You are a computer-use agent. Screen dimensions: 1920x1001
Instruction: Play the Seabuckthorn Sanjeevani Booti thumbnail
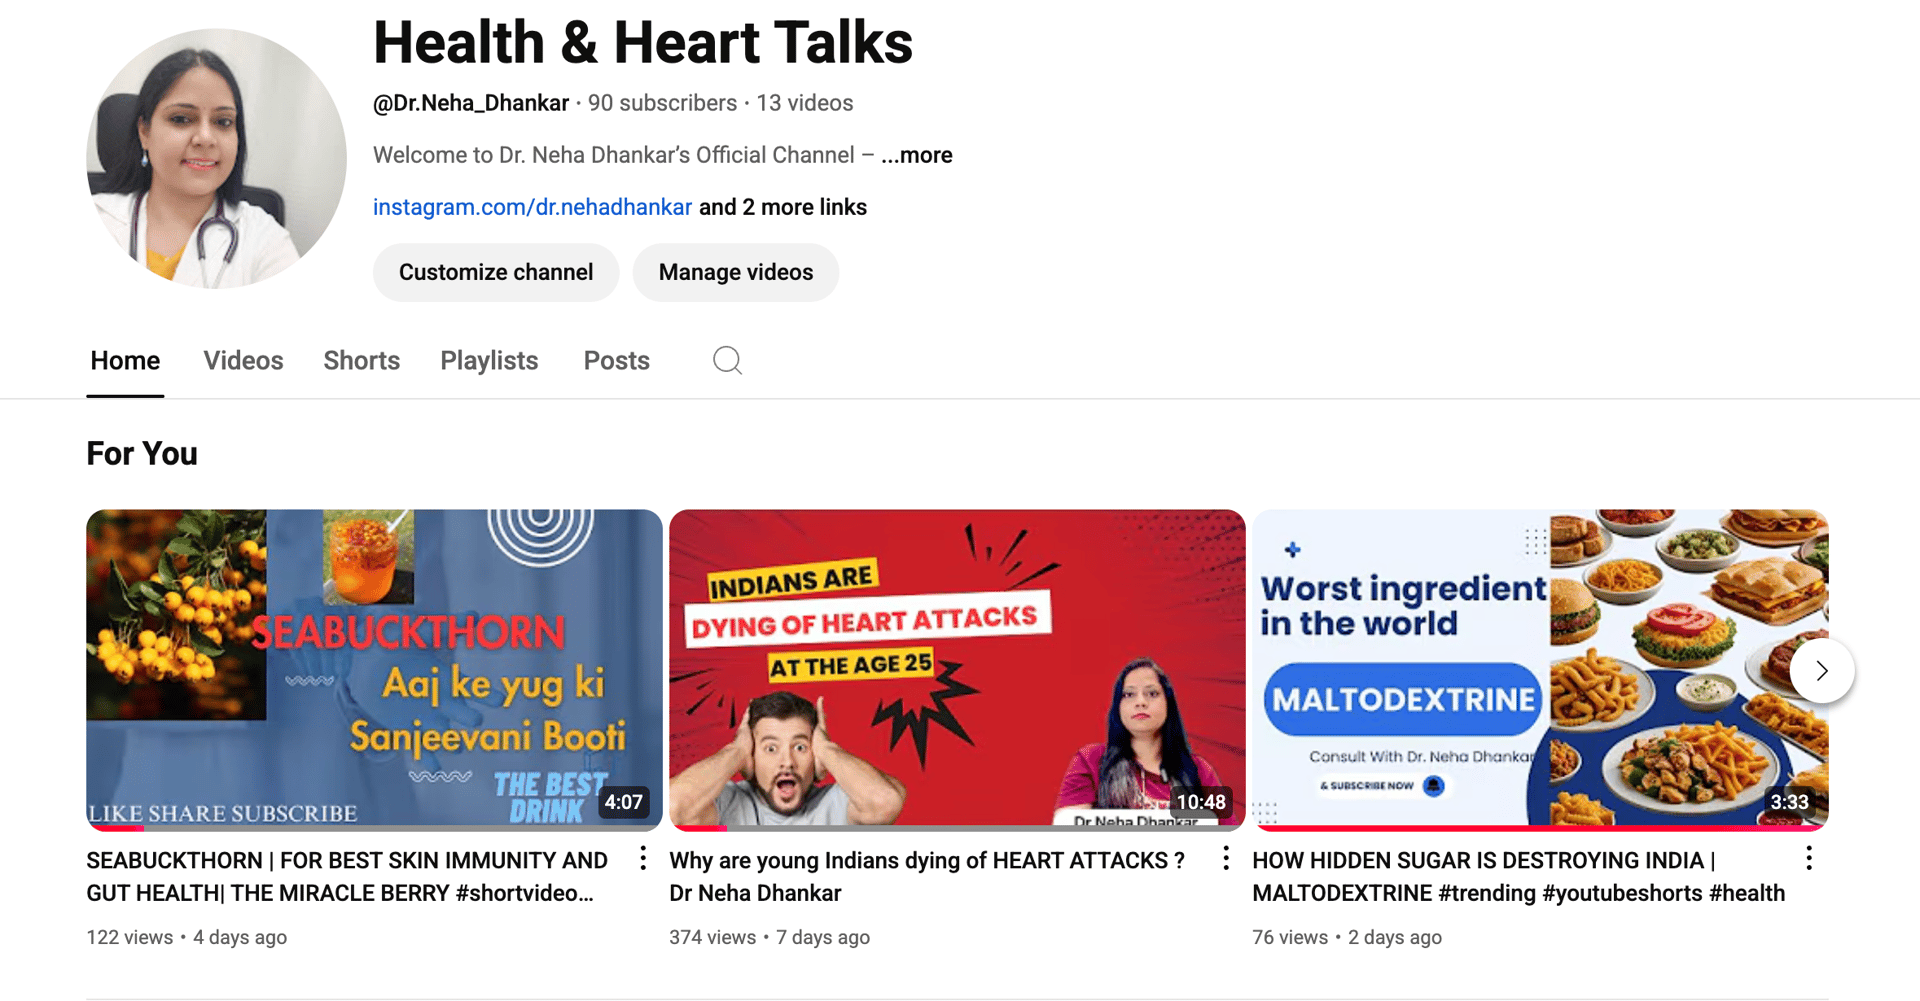coord(374,669)
